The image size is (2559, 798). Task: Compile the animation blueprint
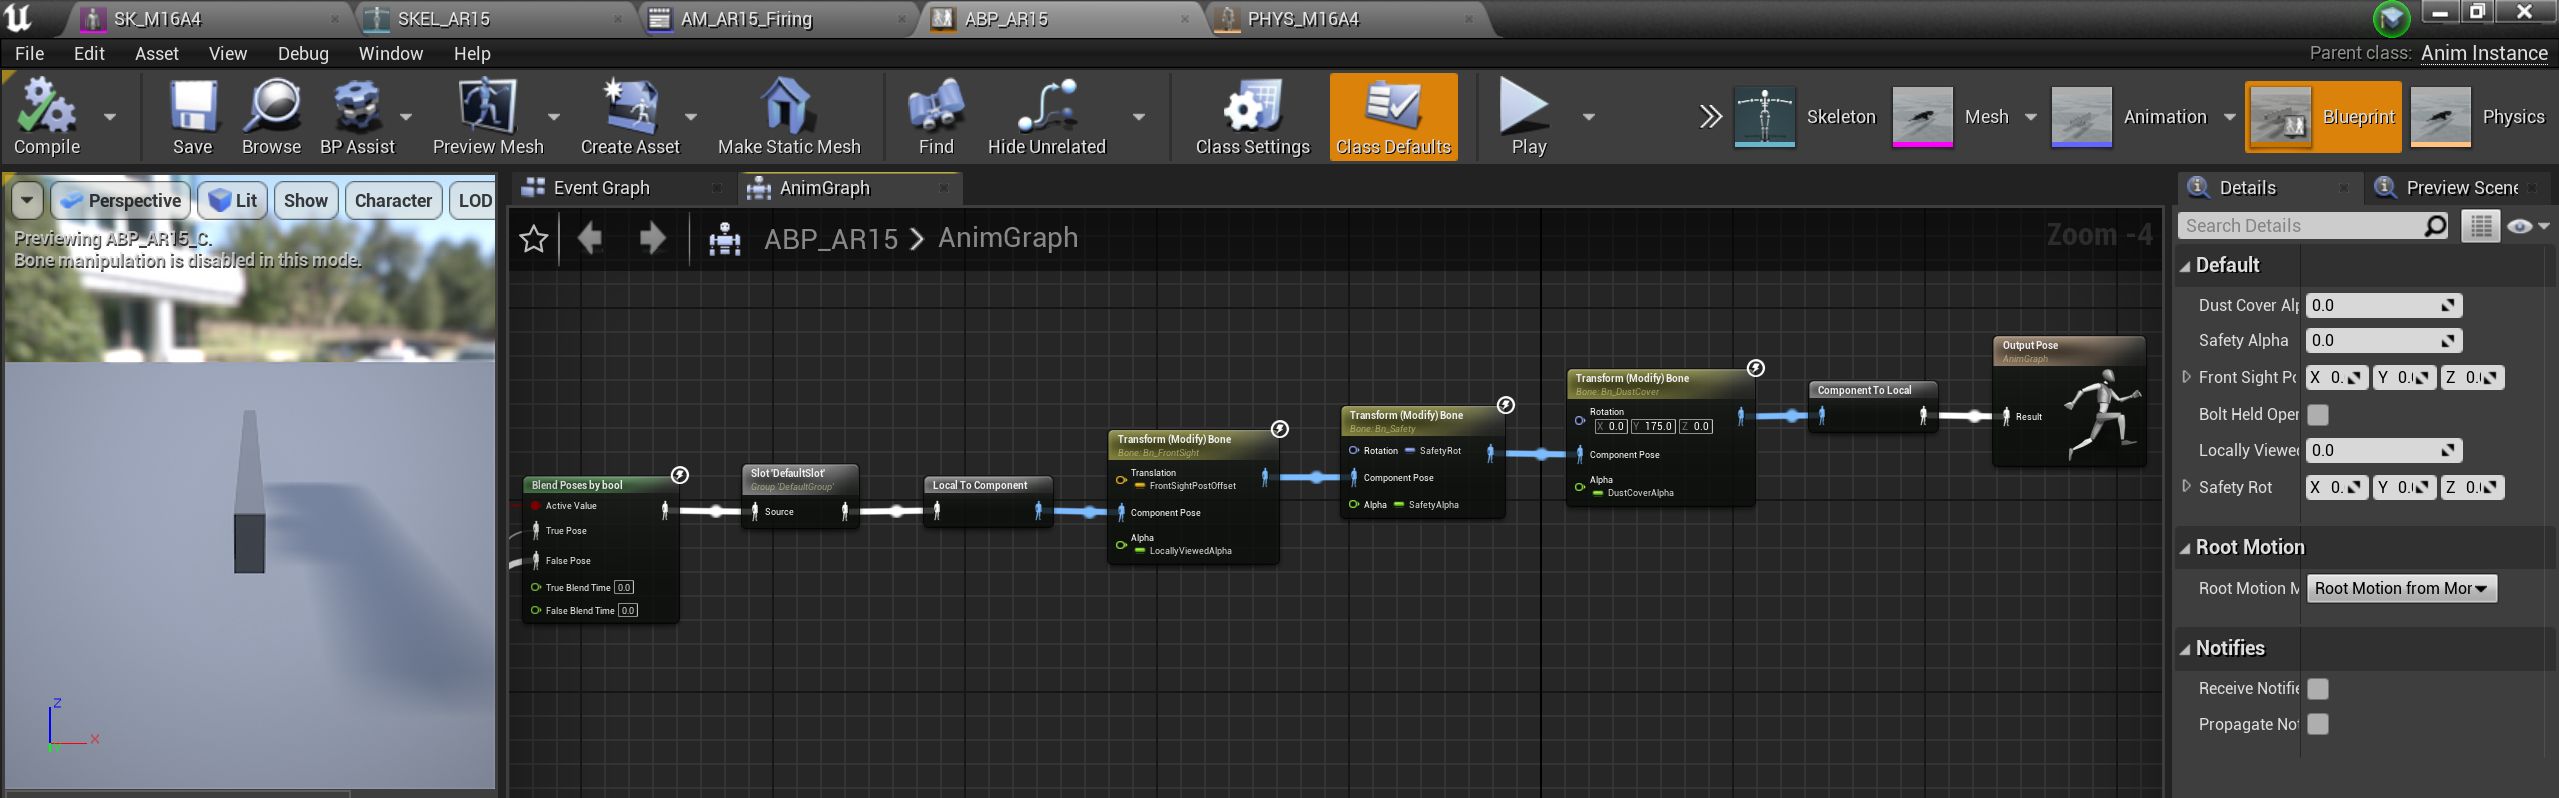[46, 117]
